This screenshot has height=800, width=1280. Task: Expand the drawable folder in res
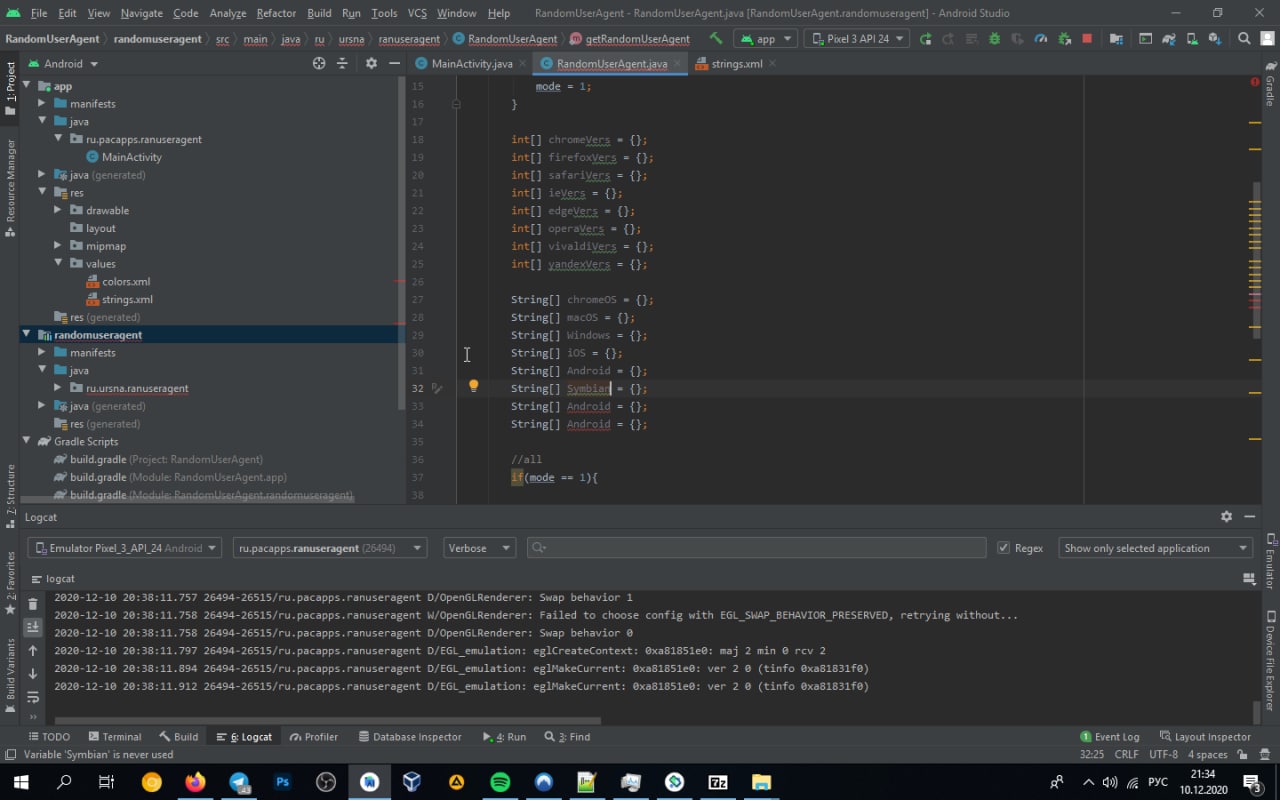pyautogui.click(x=58, y=210)
